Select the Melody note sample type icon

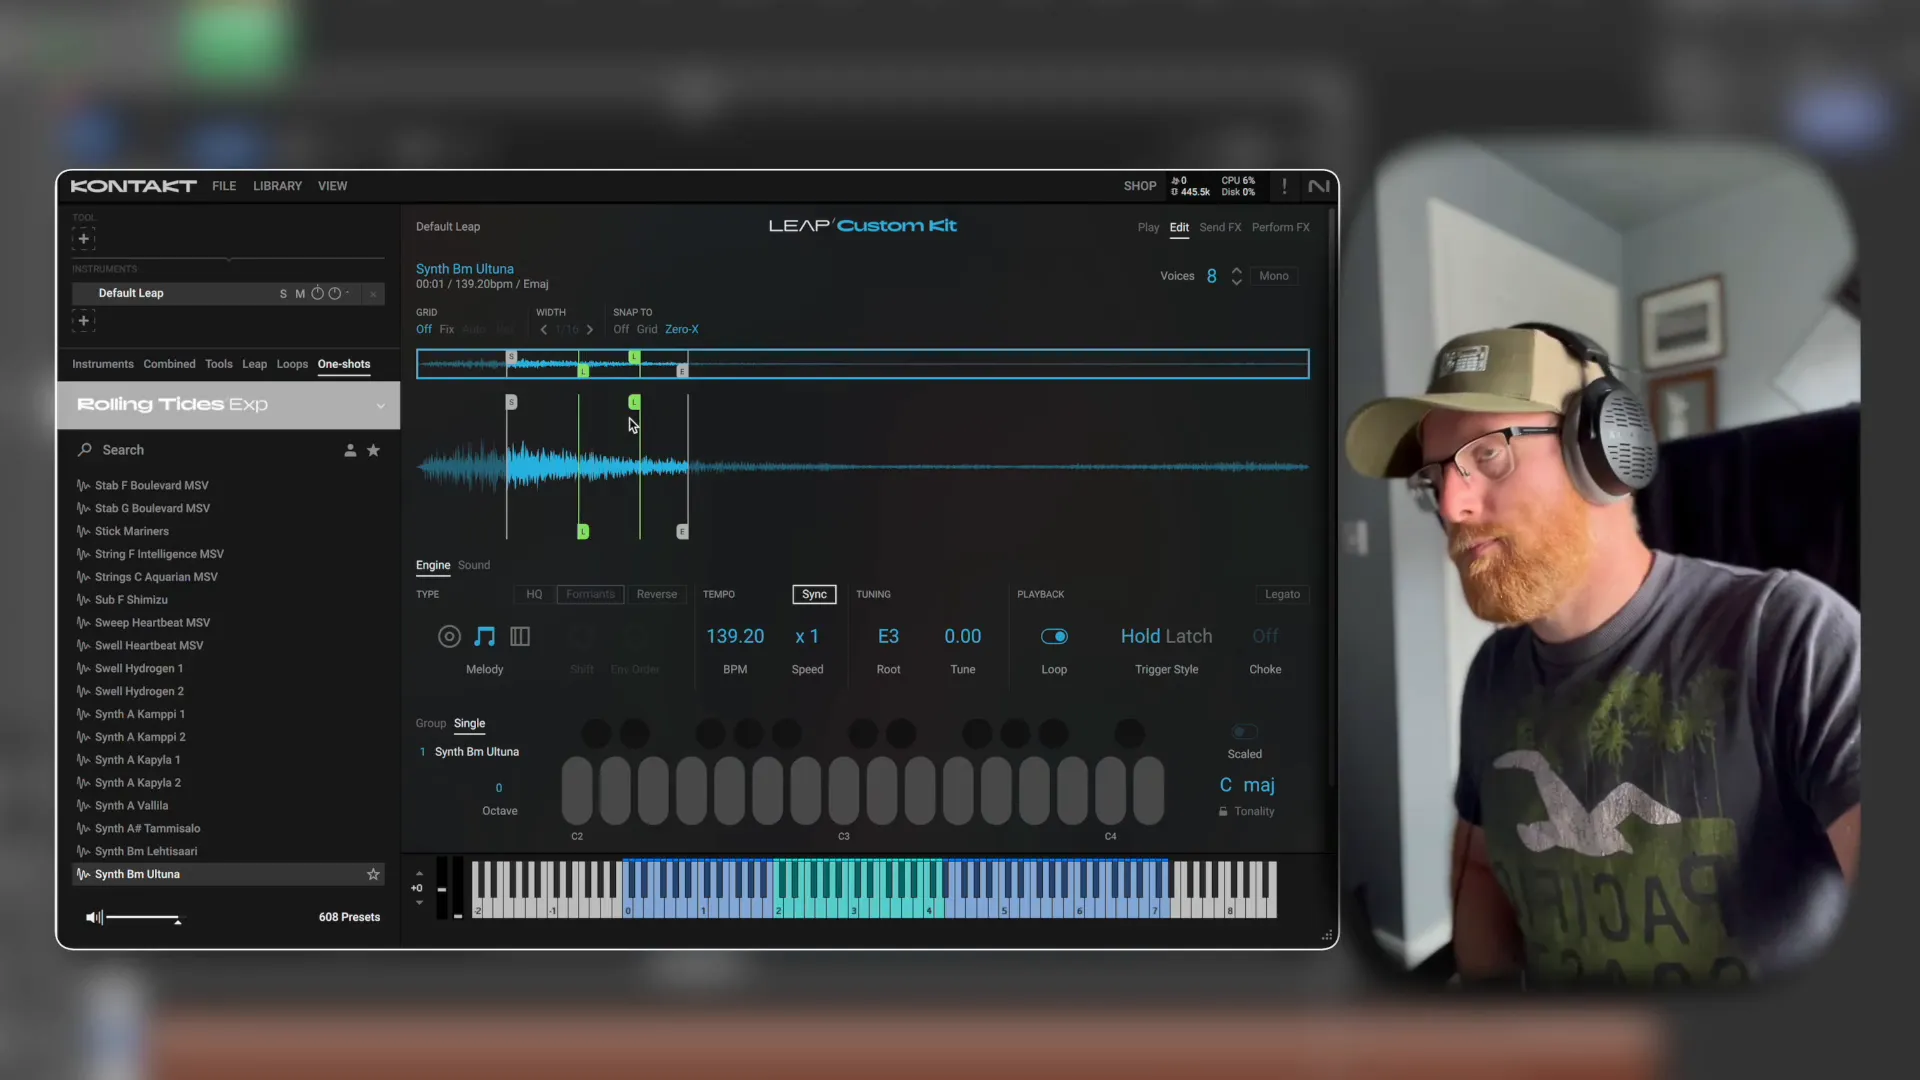[484, 636]
